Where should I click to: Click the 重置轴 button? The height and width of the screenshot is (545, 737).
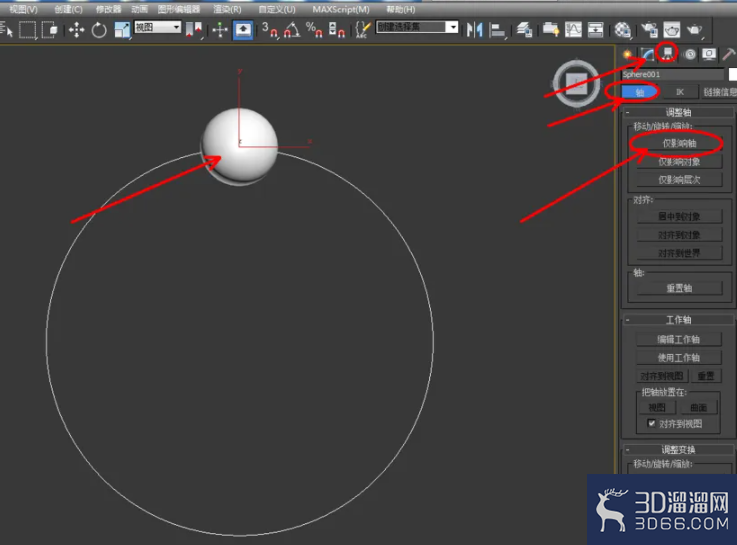pyautogui.click(x=679, y=288)
